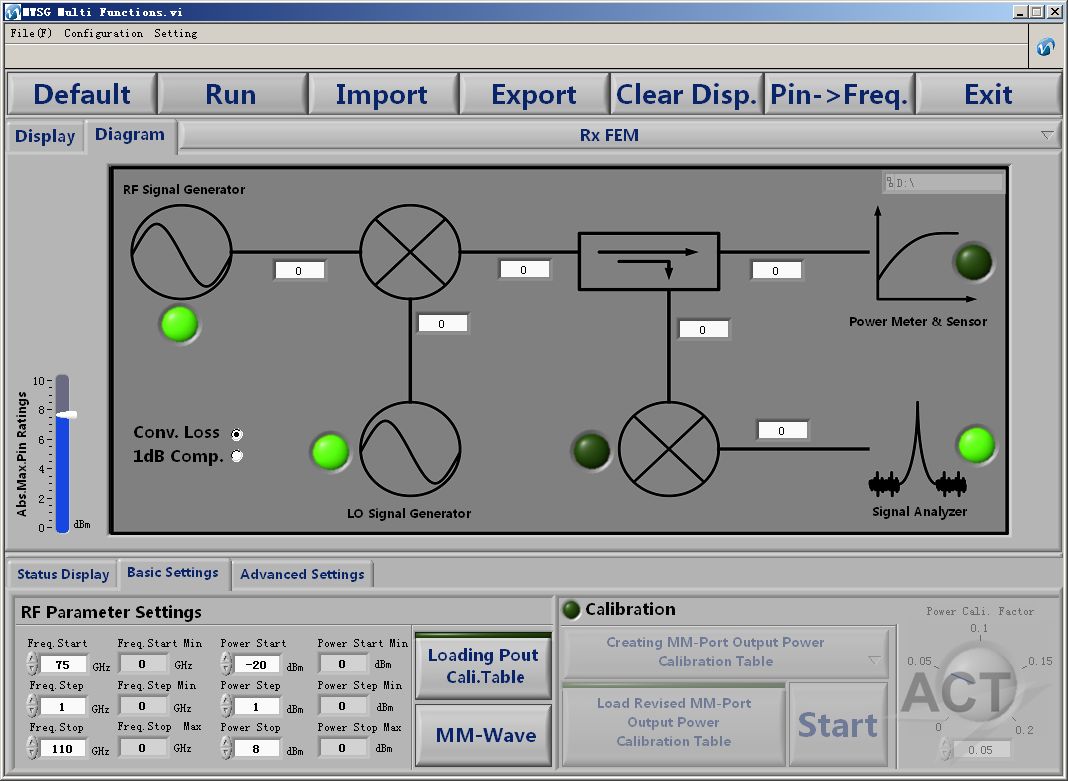The height and width of the screenshot is (781, 1068).
Task: Select the 1dB Comp. radio button
Action: [x=237, y=457]
